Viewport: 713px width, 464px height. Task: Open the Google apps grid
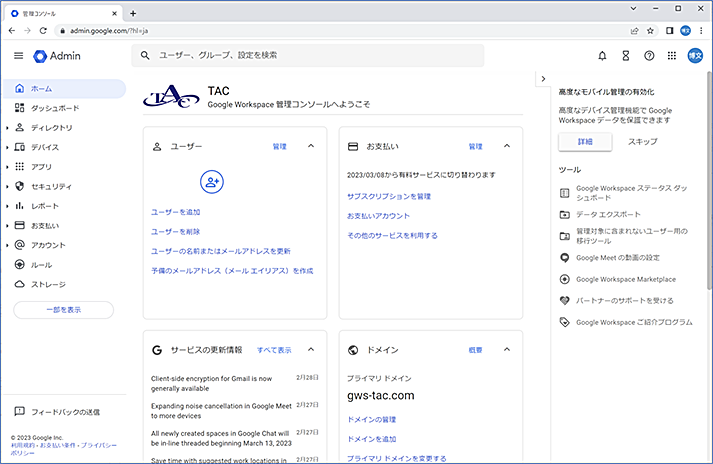672,55
